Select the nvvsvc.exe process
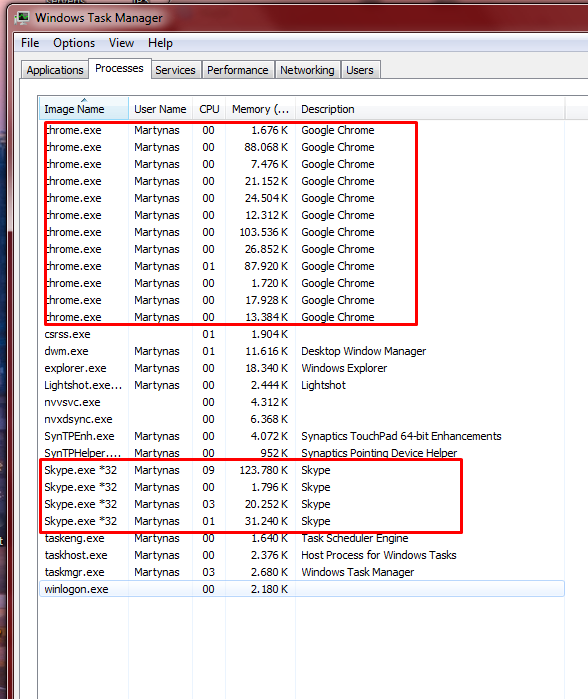Viewport: 588px width, 699px height. [x=302, y=402]
